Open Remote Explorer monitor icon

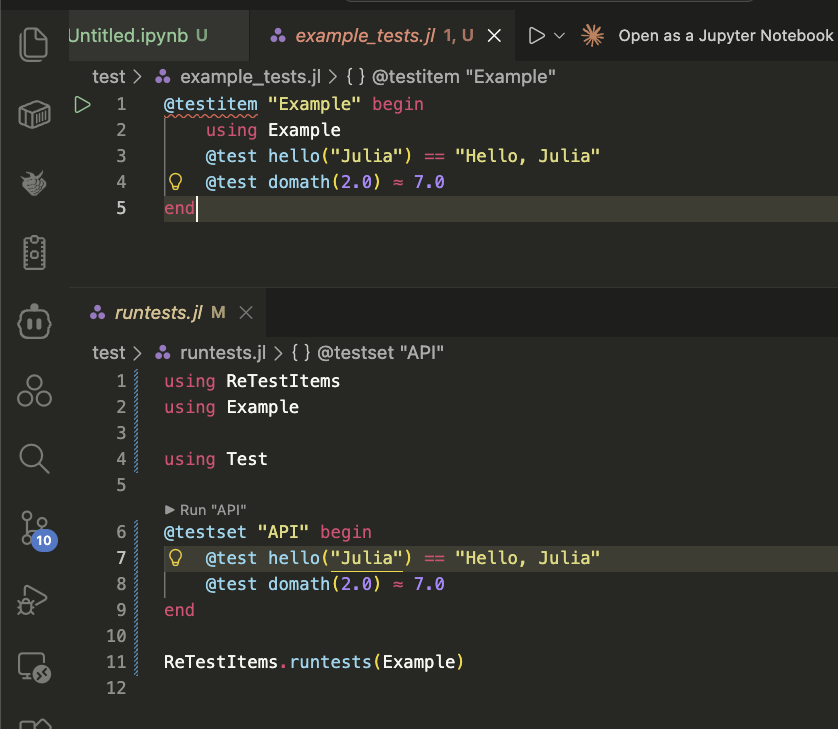(x=34, y=667)
